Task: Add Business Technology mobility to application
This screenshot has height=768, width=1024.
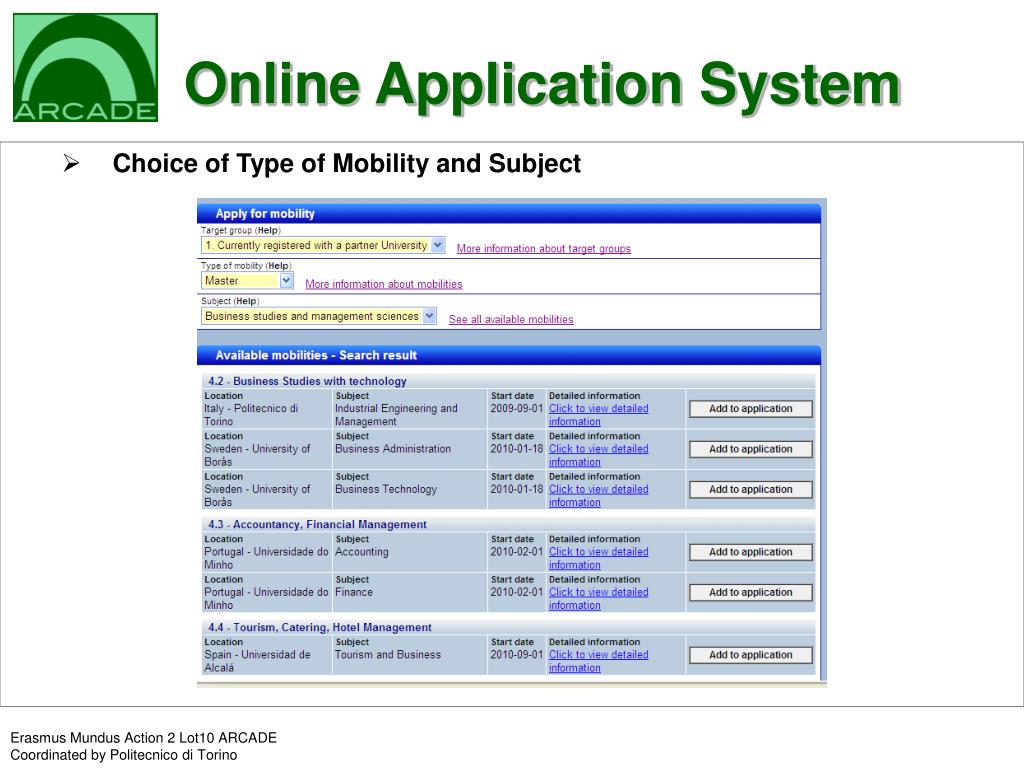Action: coord(750,490)
